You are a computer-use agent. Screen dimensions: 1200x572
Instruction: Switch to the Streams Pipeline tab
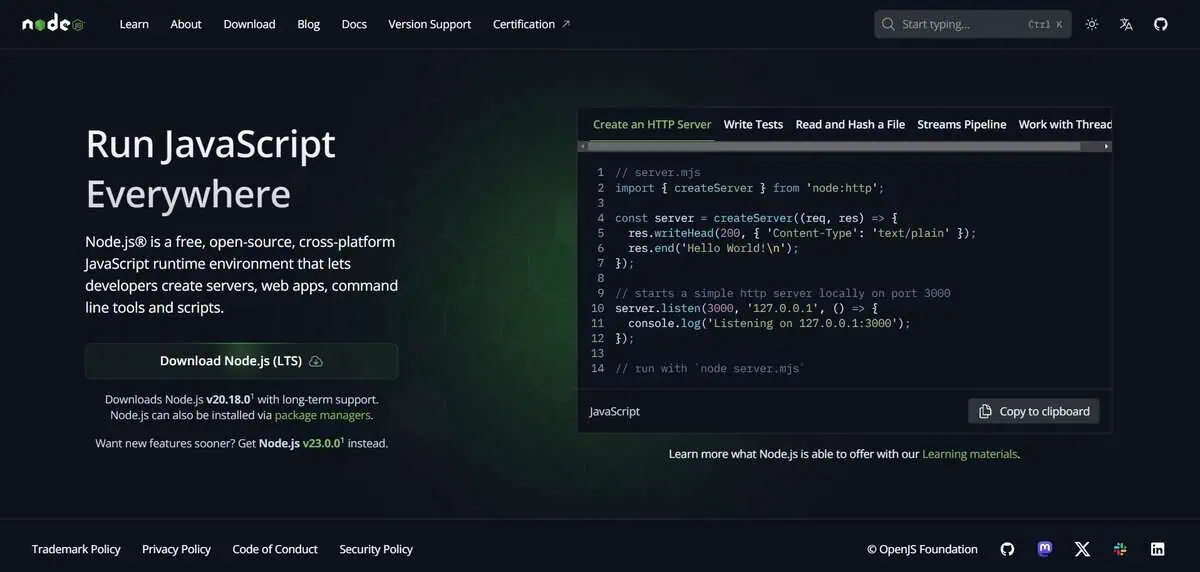pyautogui.click(x=962, y=124)
